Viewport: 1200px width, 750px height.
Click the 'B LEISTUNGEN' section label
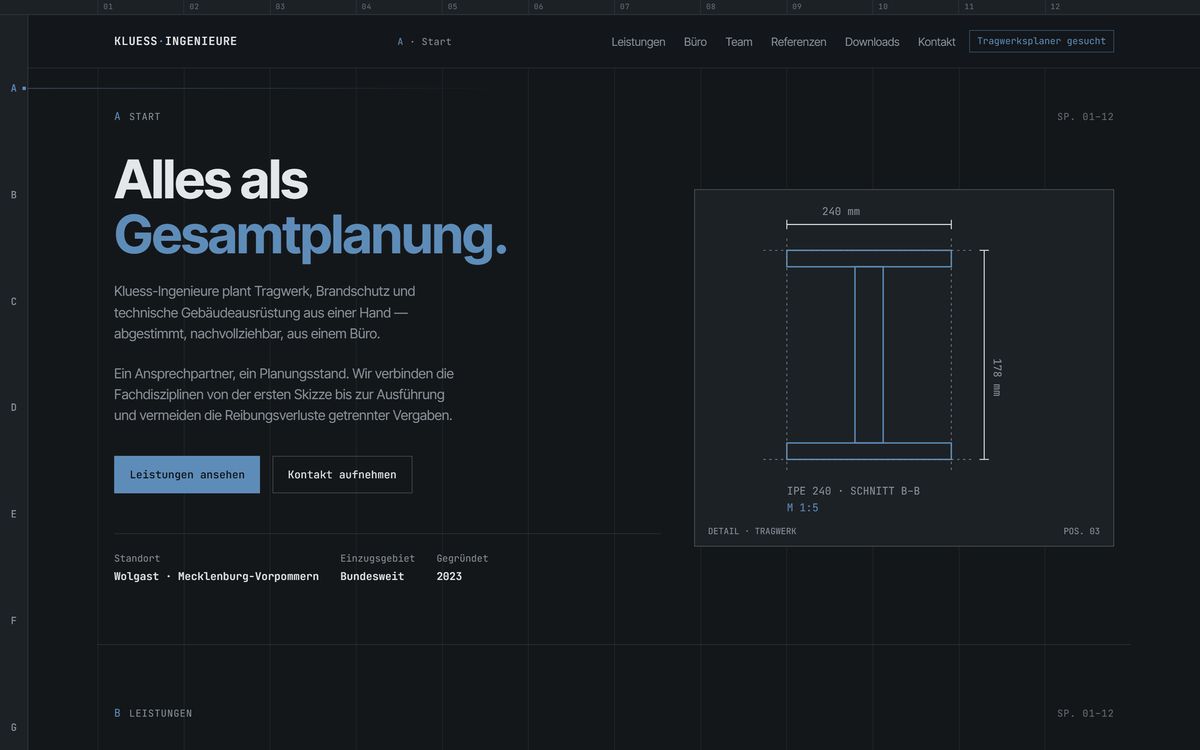[153, 714]
